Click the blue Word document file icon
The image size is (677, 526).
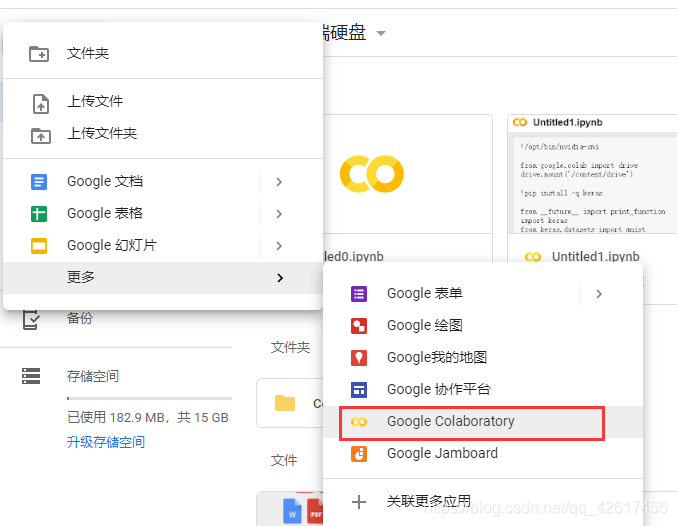[292, 511]
